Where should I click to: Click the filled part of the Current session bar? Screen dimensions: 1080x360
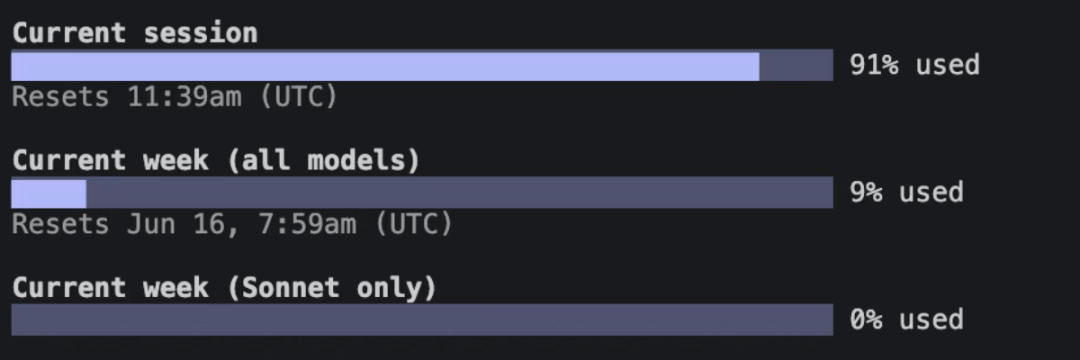click(386, 65)
